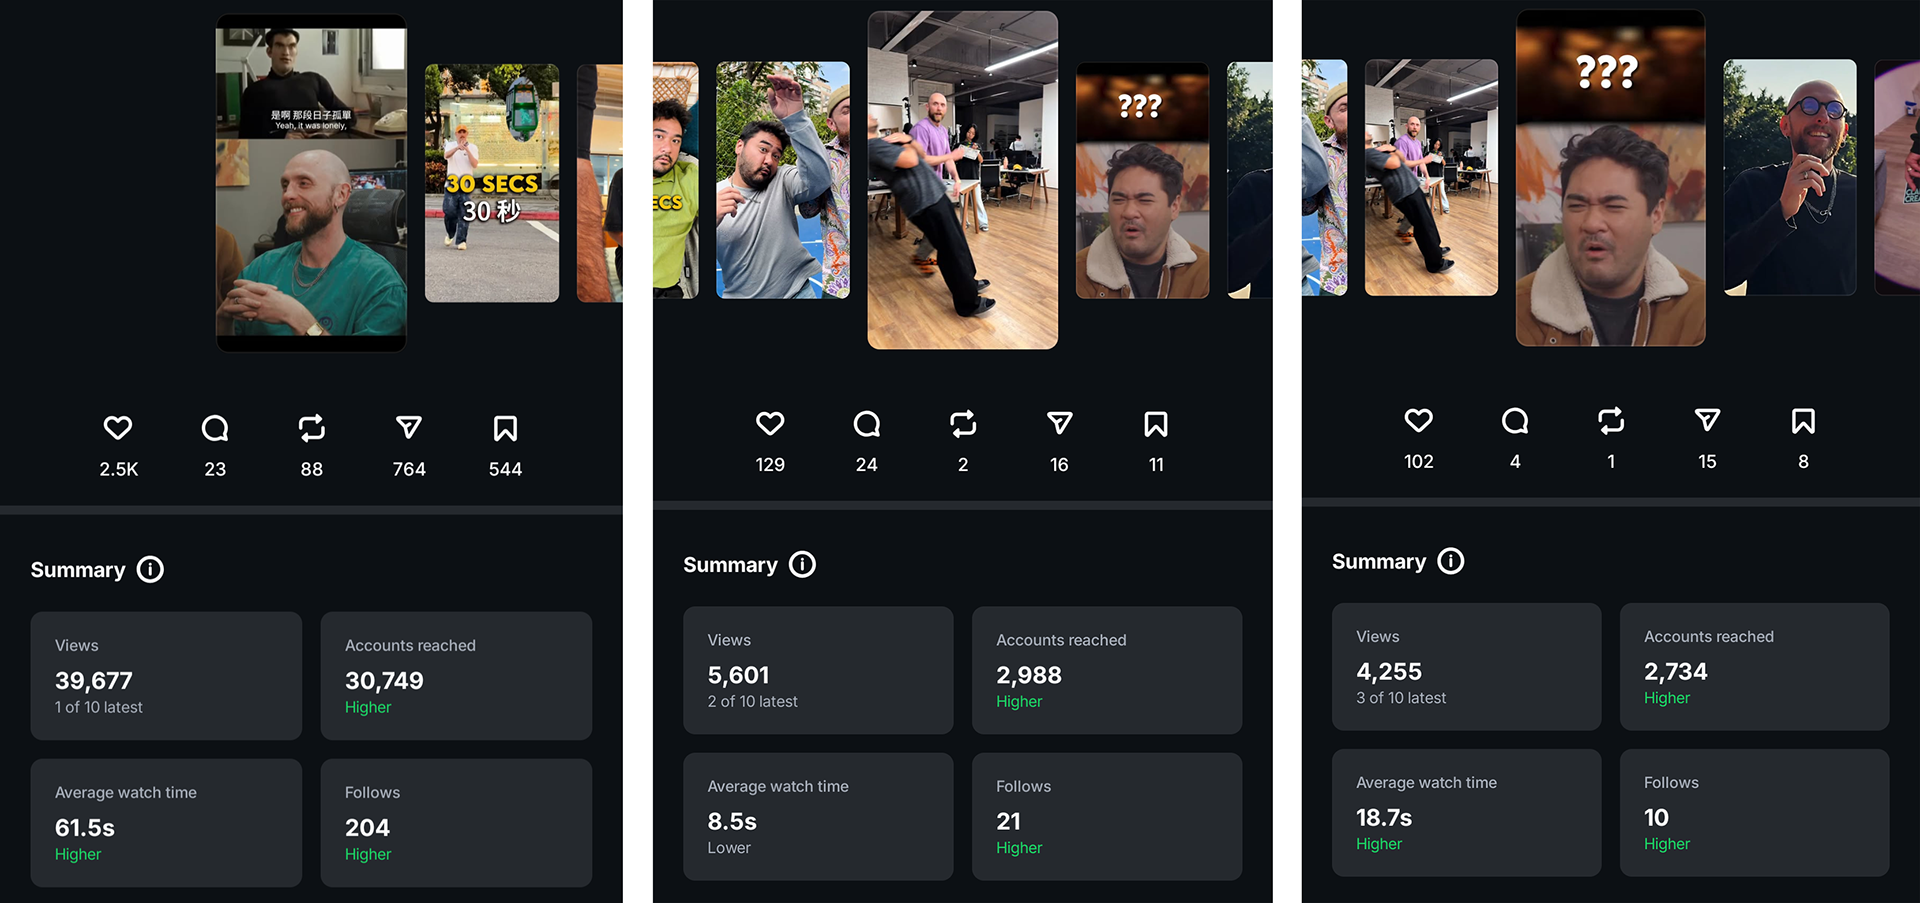Viewport: 1920px width, 903px height.
Task: Click the bookmark icon showing 544 saves
Action: coord(505,428)
